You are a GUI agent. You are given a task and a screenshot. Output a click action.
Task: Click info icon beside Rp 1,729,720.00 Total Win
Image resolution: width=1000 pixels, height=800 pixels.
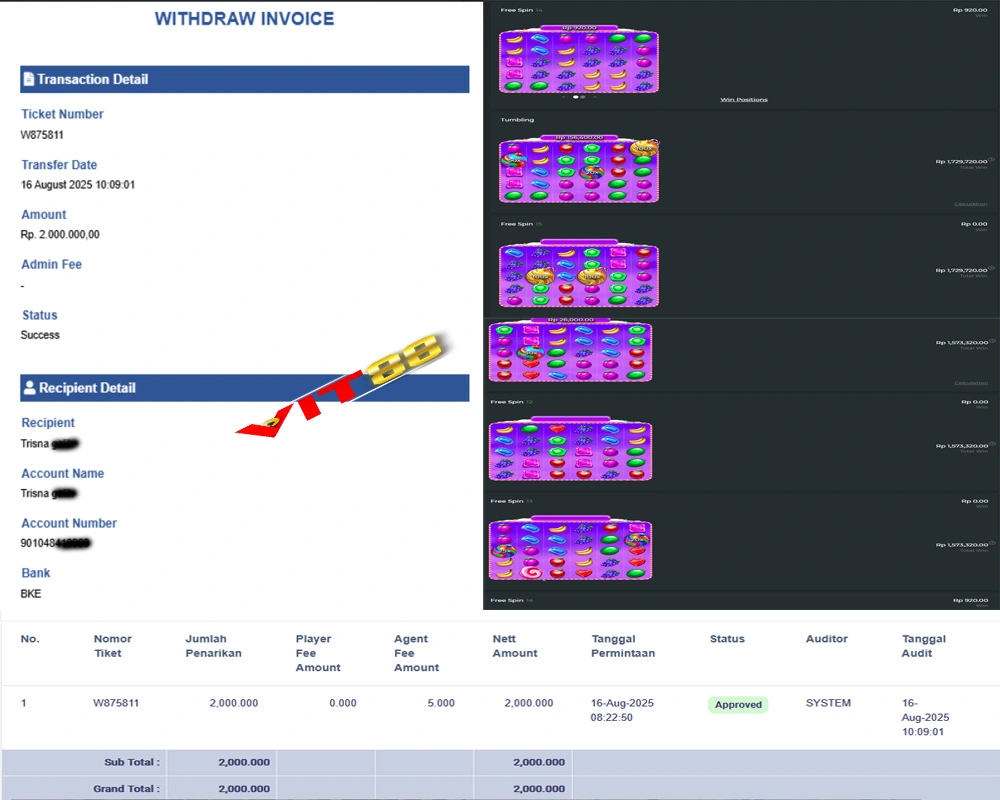tap(992, 159)
